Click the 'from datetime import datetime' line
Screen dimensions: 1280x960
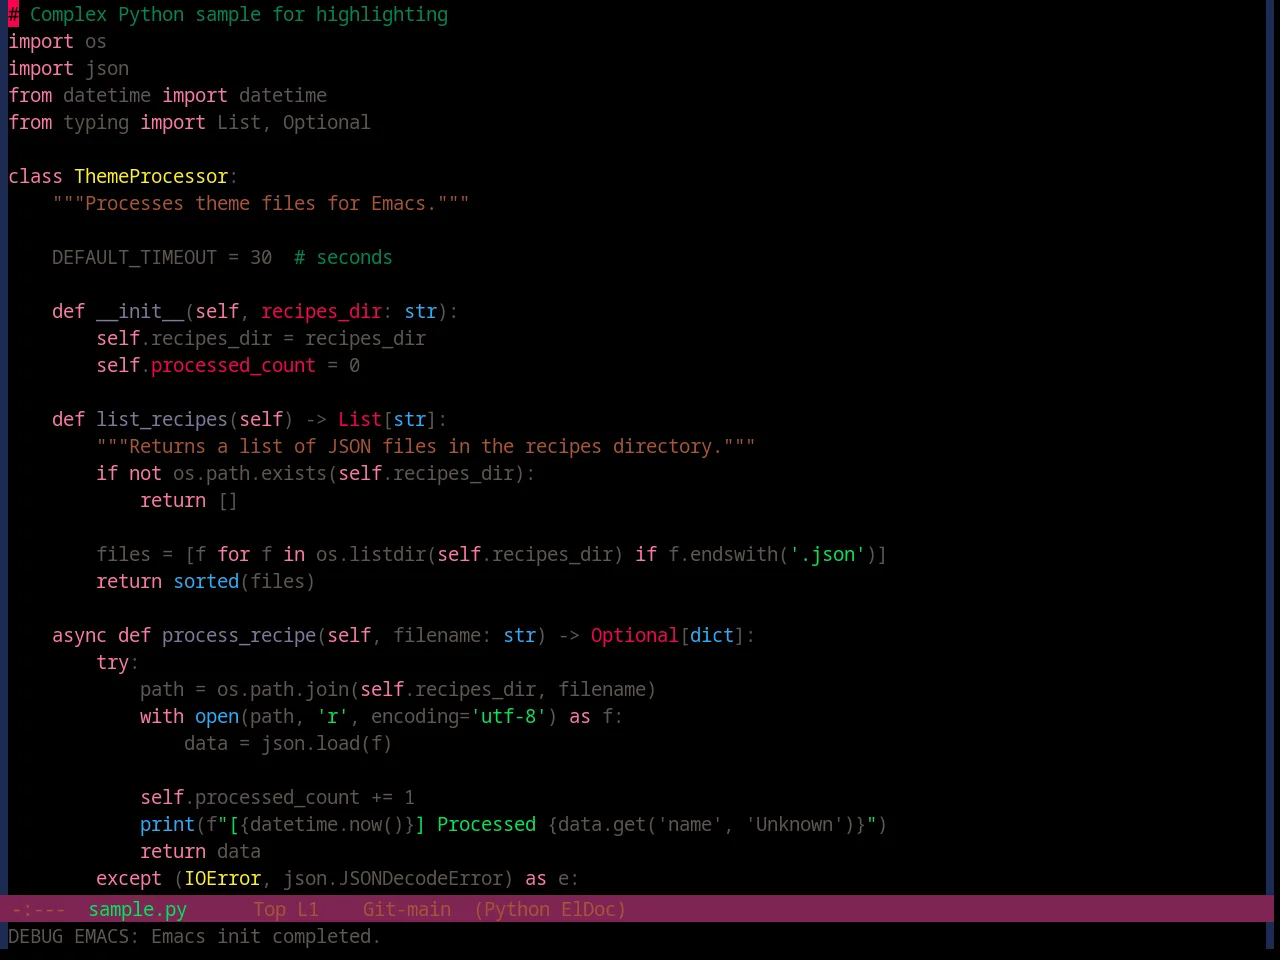click(167, 95)
